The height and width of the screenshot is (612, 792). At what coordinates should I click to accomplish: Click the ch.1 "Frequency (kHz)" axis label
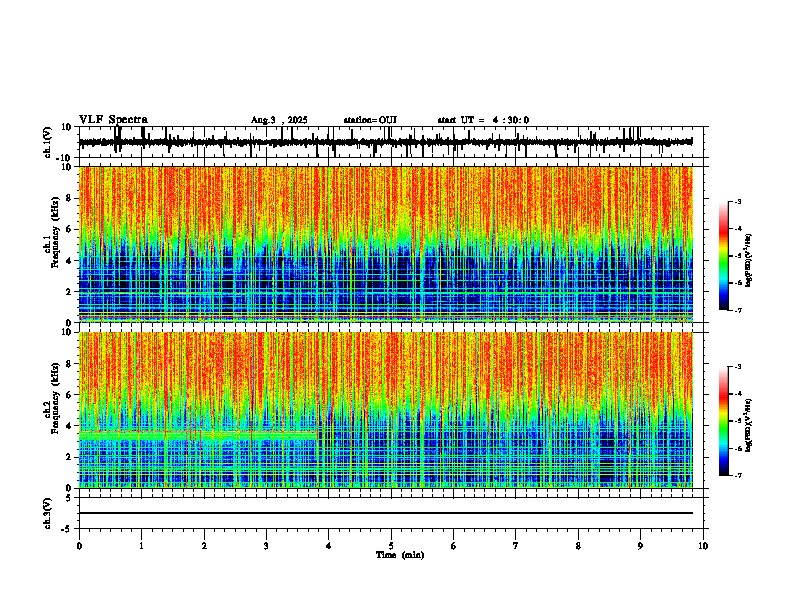click(x=56, y=232)
